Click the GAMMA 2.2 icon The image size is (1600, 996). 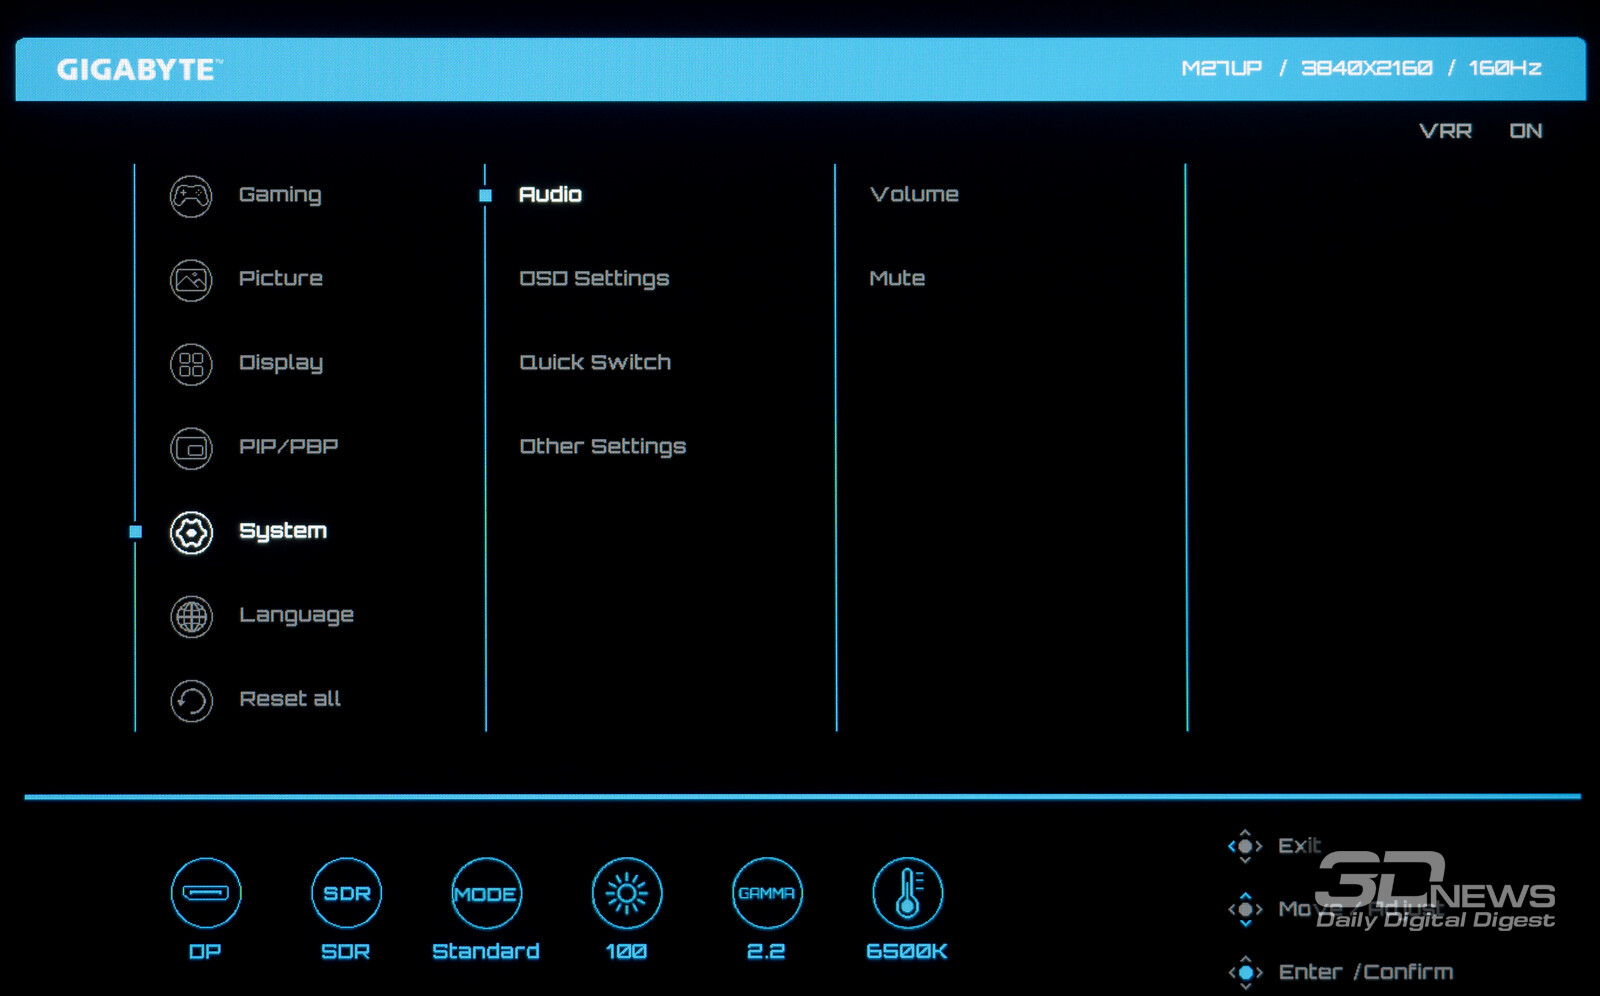766,893
